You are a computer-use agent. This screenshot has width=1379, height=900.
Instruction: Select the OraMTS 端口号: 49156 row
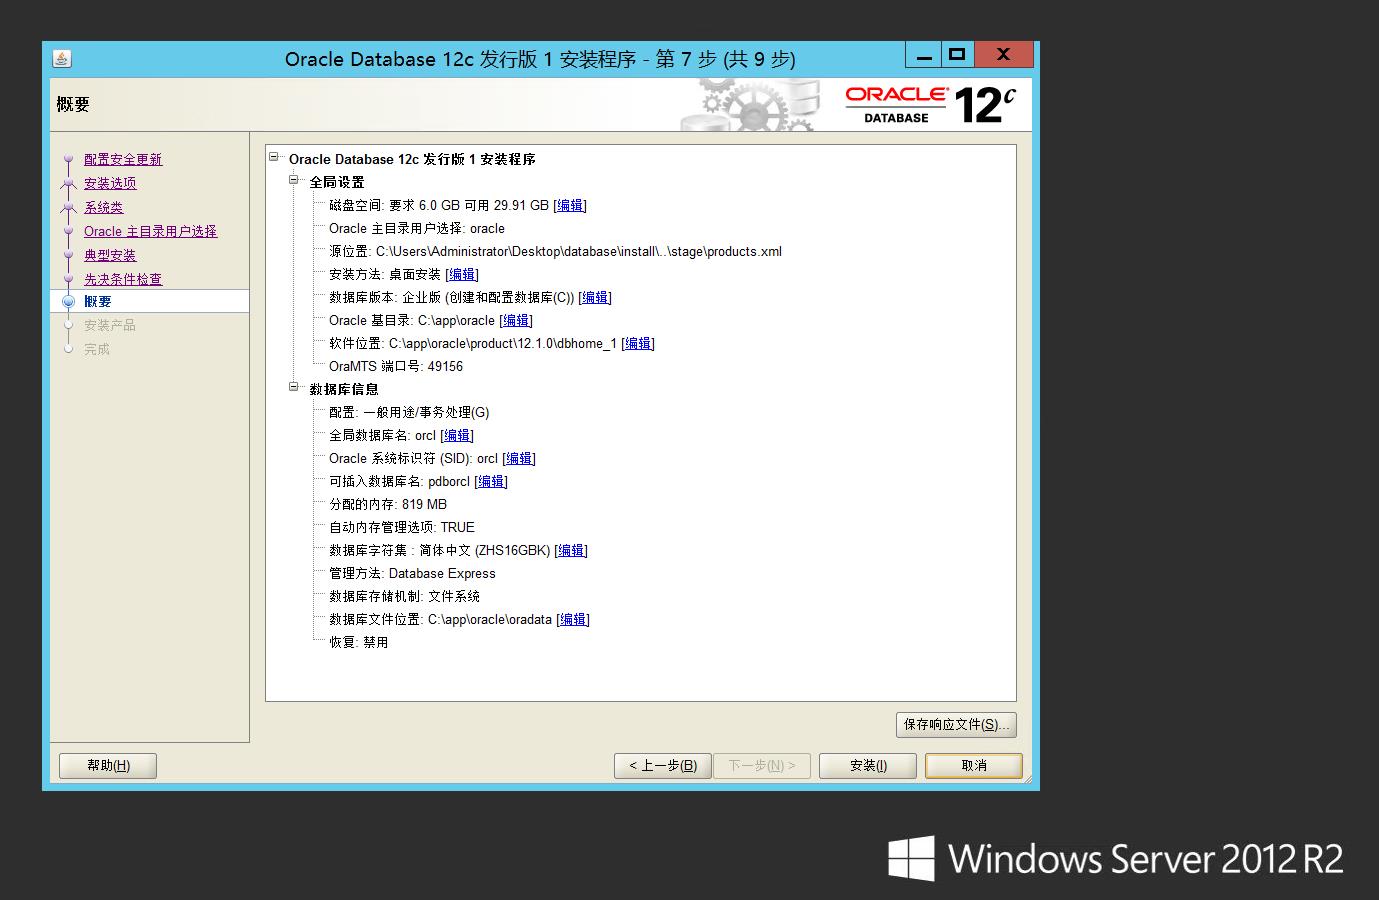[396, 366]
